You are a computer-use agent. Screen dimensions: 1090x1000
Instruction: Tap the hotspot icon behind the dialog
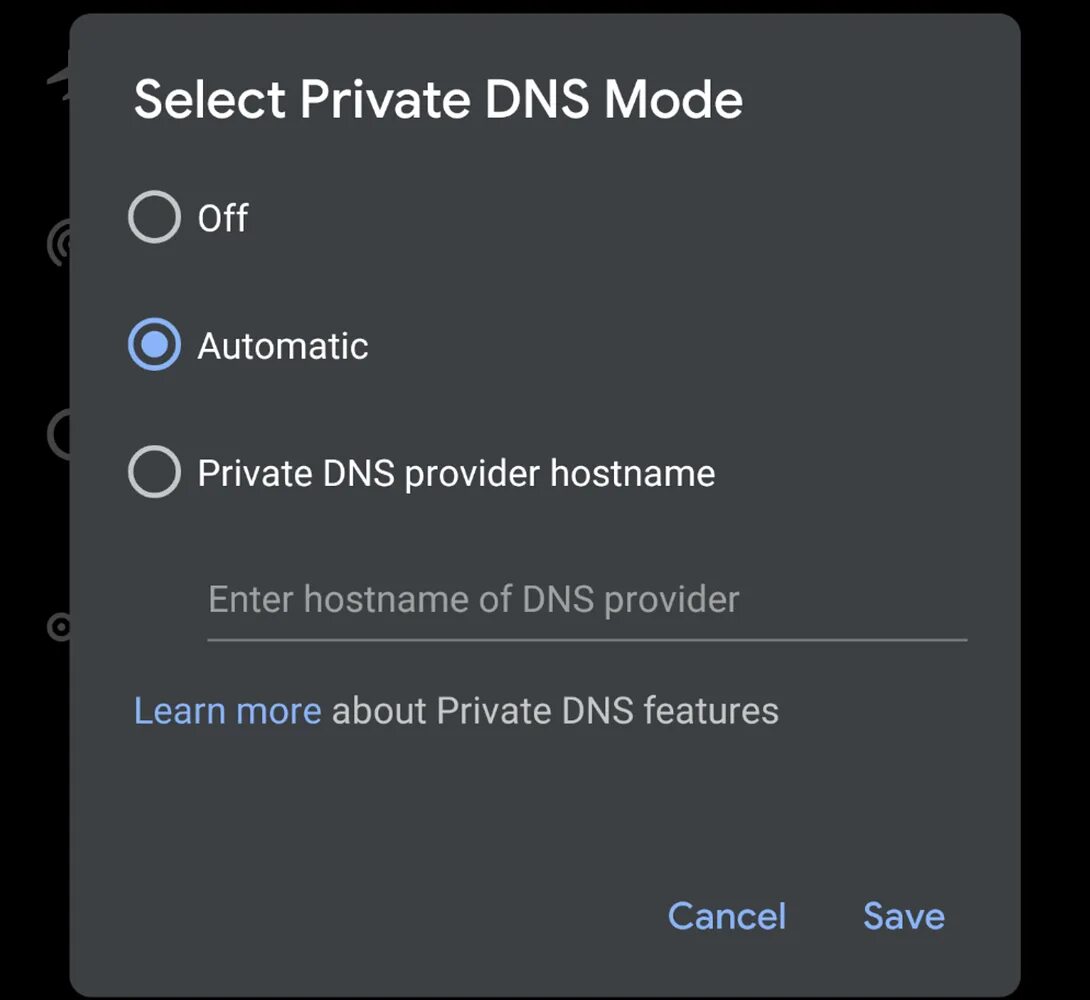(58, 243)
